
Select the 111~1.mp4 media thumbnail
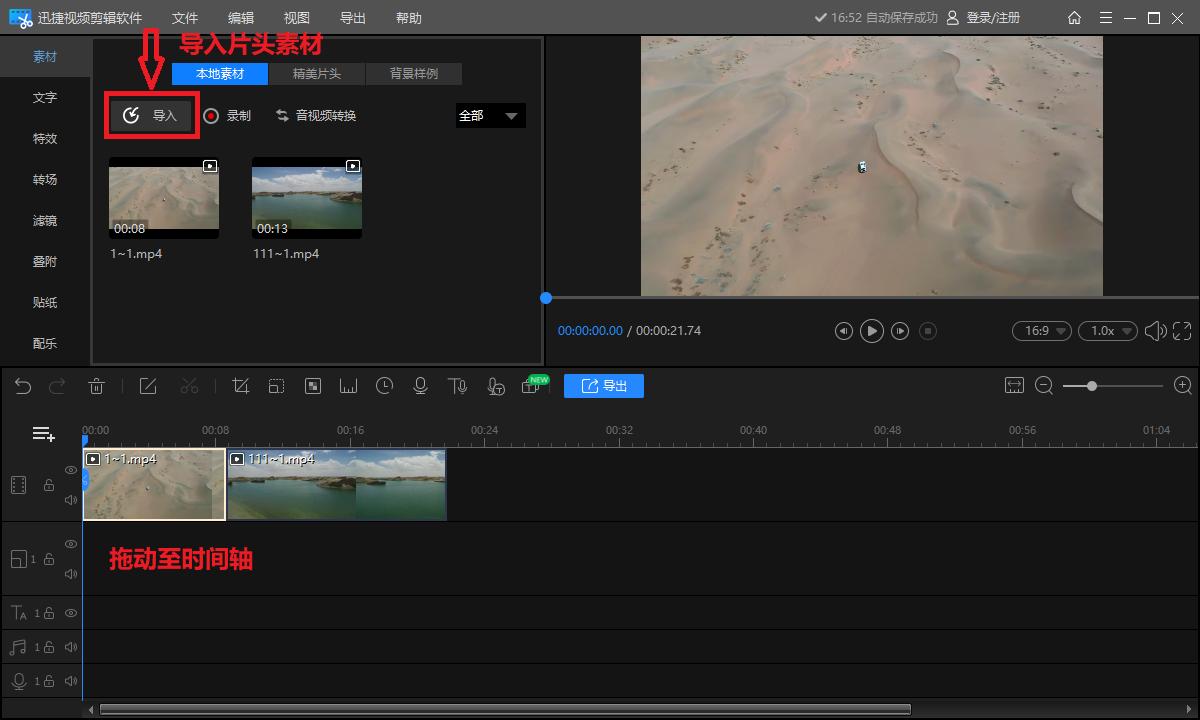[x=307, y=197]
